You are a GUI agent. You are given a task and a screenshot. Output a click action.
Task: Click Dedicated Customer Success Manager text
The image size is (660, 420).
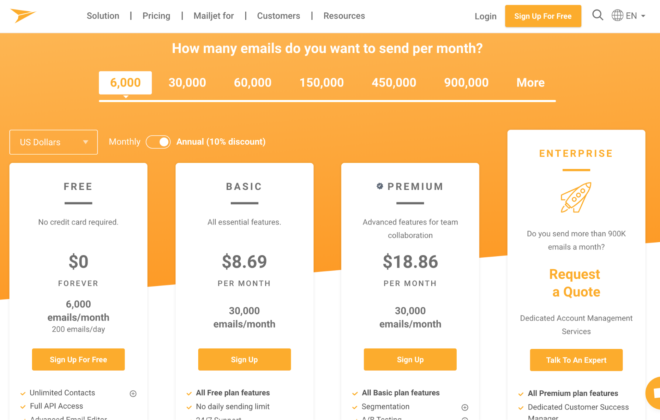click(x=578, y=412)
